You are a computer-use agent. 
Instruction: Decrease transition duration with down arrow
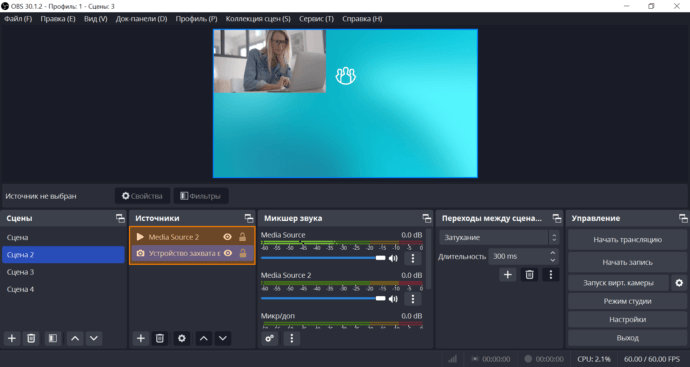coord(553,260)
